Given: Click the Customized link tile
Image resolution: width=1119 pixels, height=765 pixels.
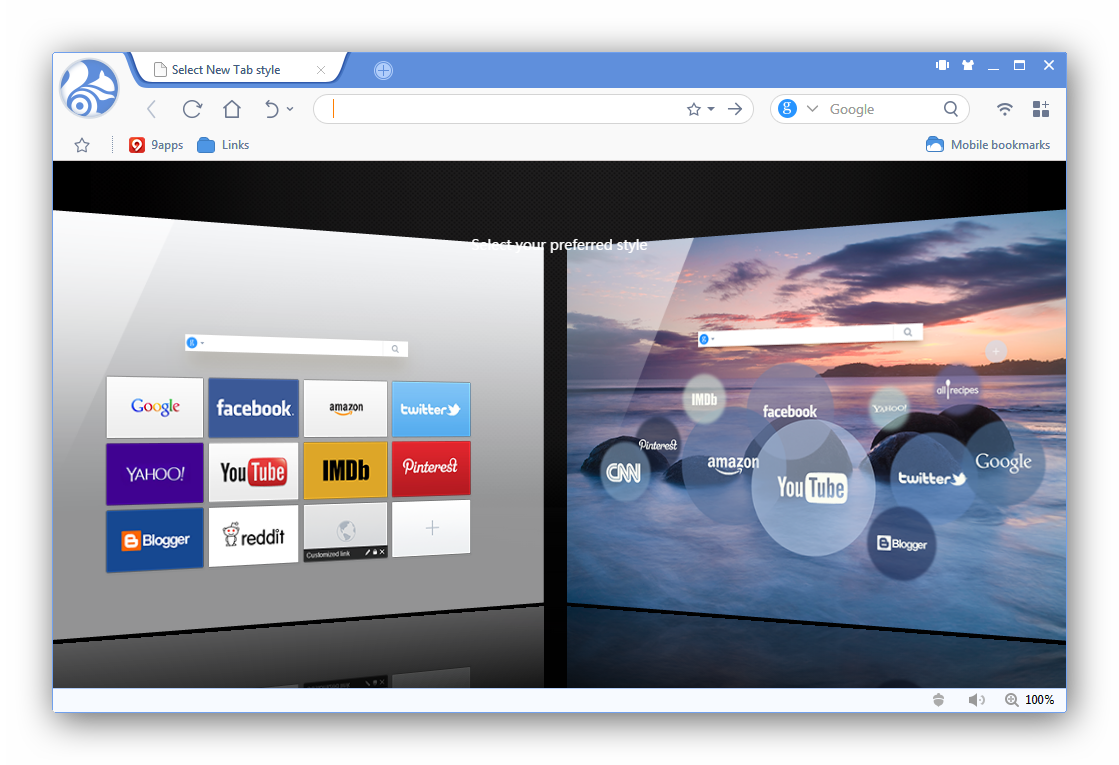Looking at the screenshot, I should pyautogui.click(x=345, y=532).
